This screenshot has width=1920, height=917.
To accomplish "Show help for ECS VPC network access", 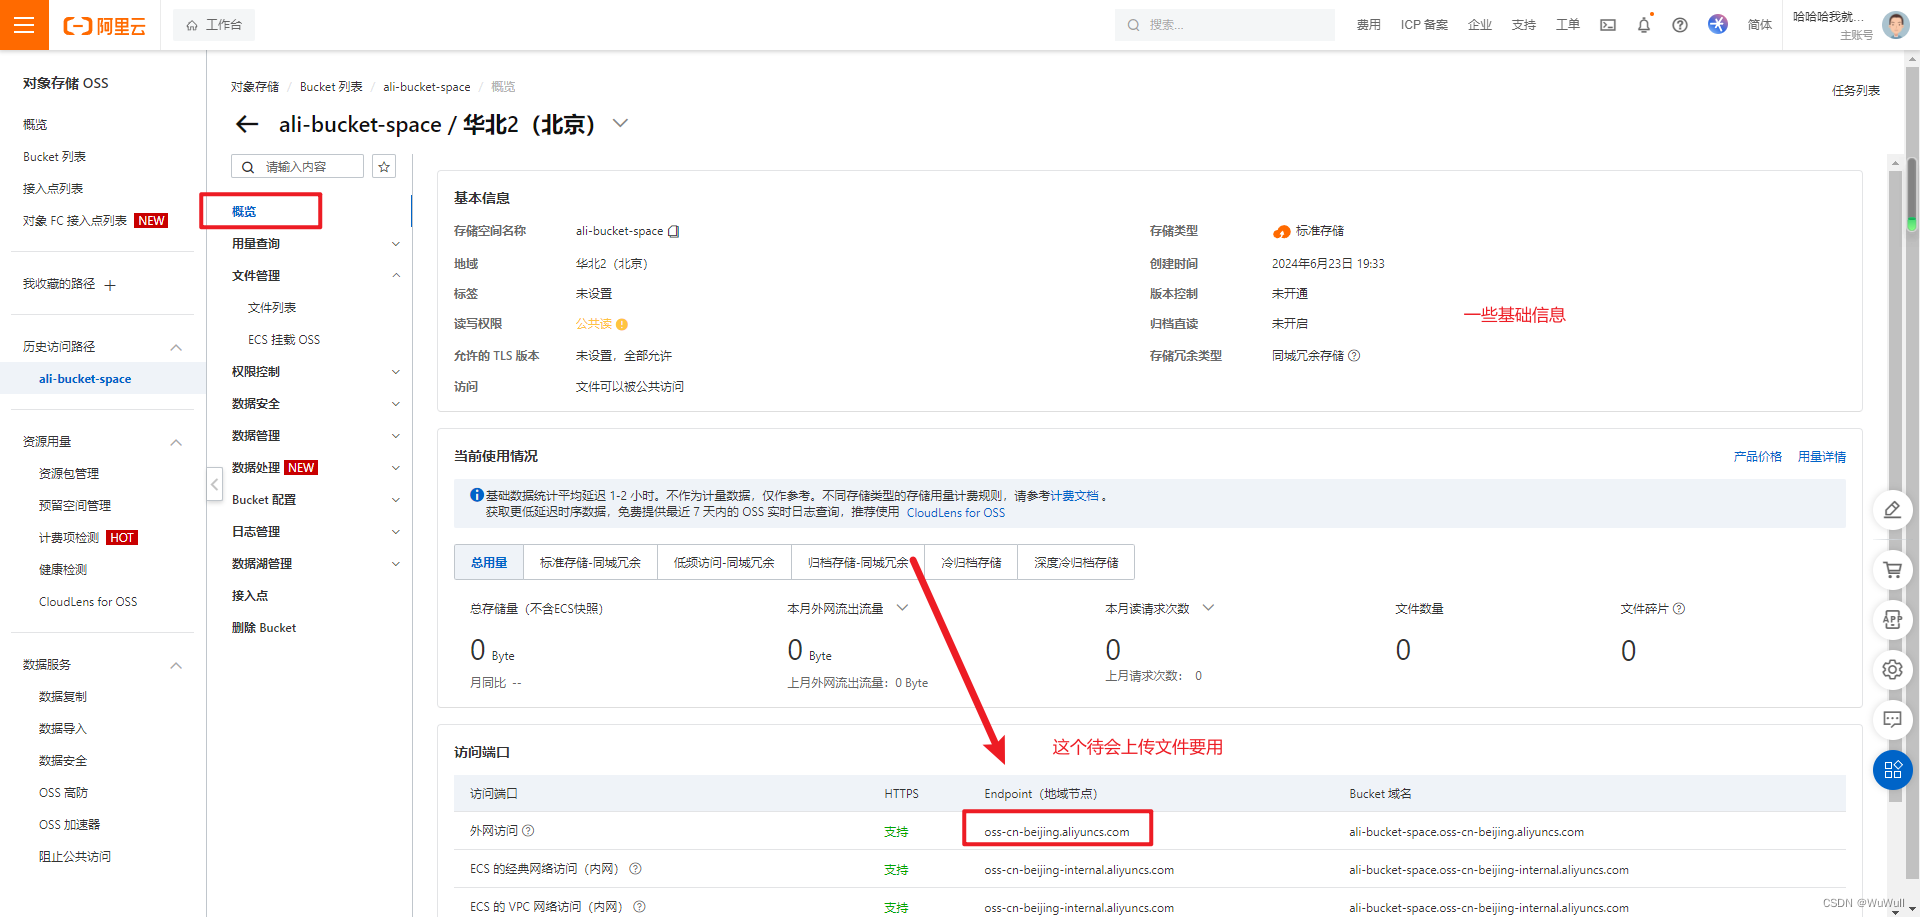I will pyautogui.click(x=639, y=906).
